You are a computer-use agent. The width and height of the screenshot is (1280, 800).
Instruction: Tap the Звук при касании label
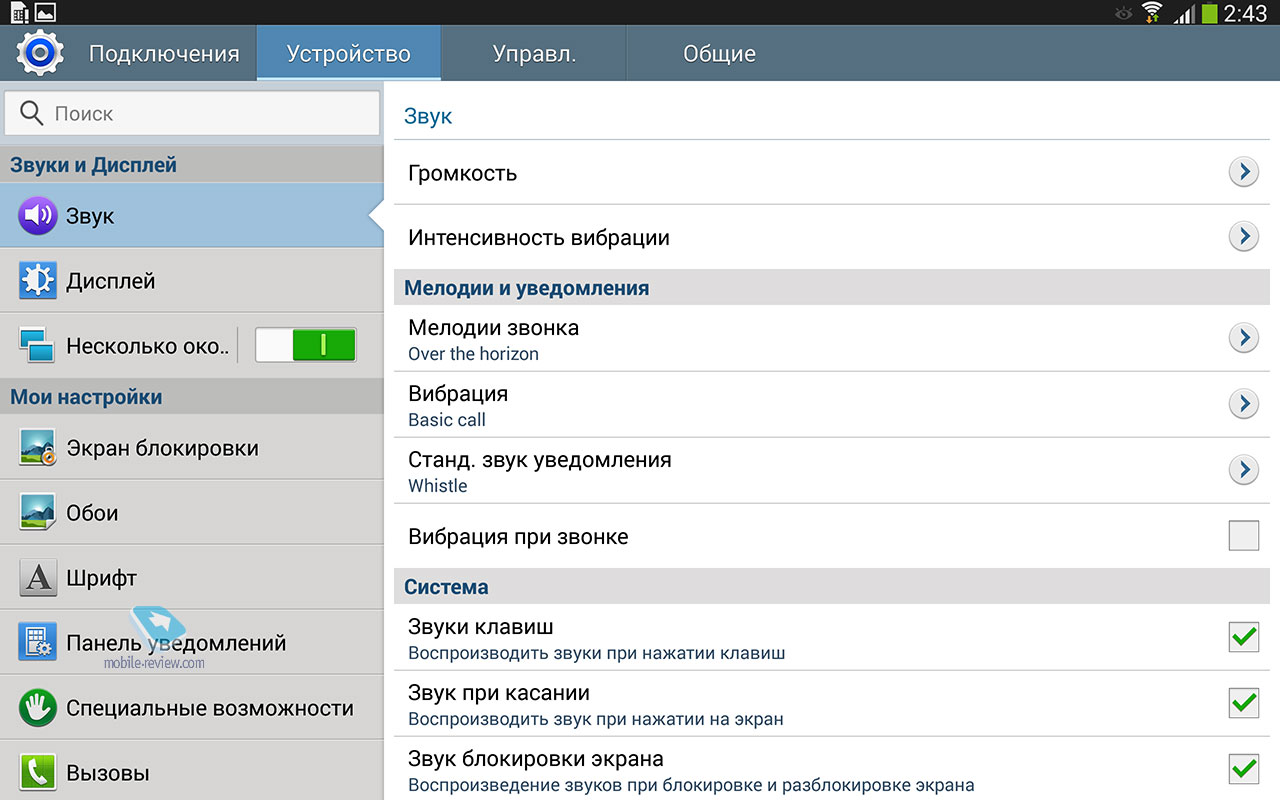499,693
